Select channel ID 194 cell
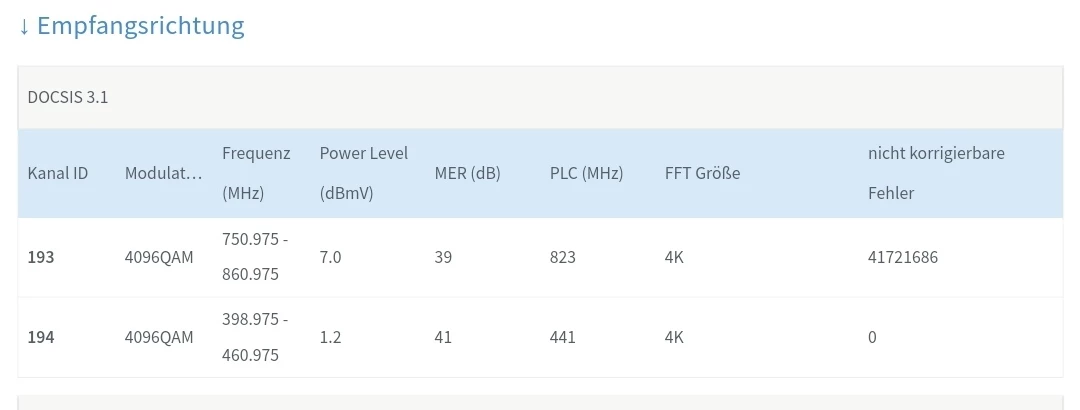1080x410 pixels. tap(41, 337)
